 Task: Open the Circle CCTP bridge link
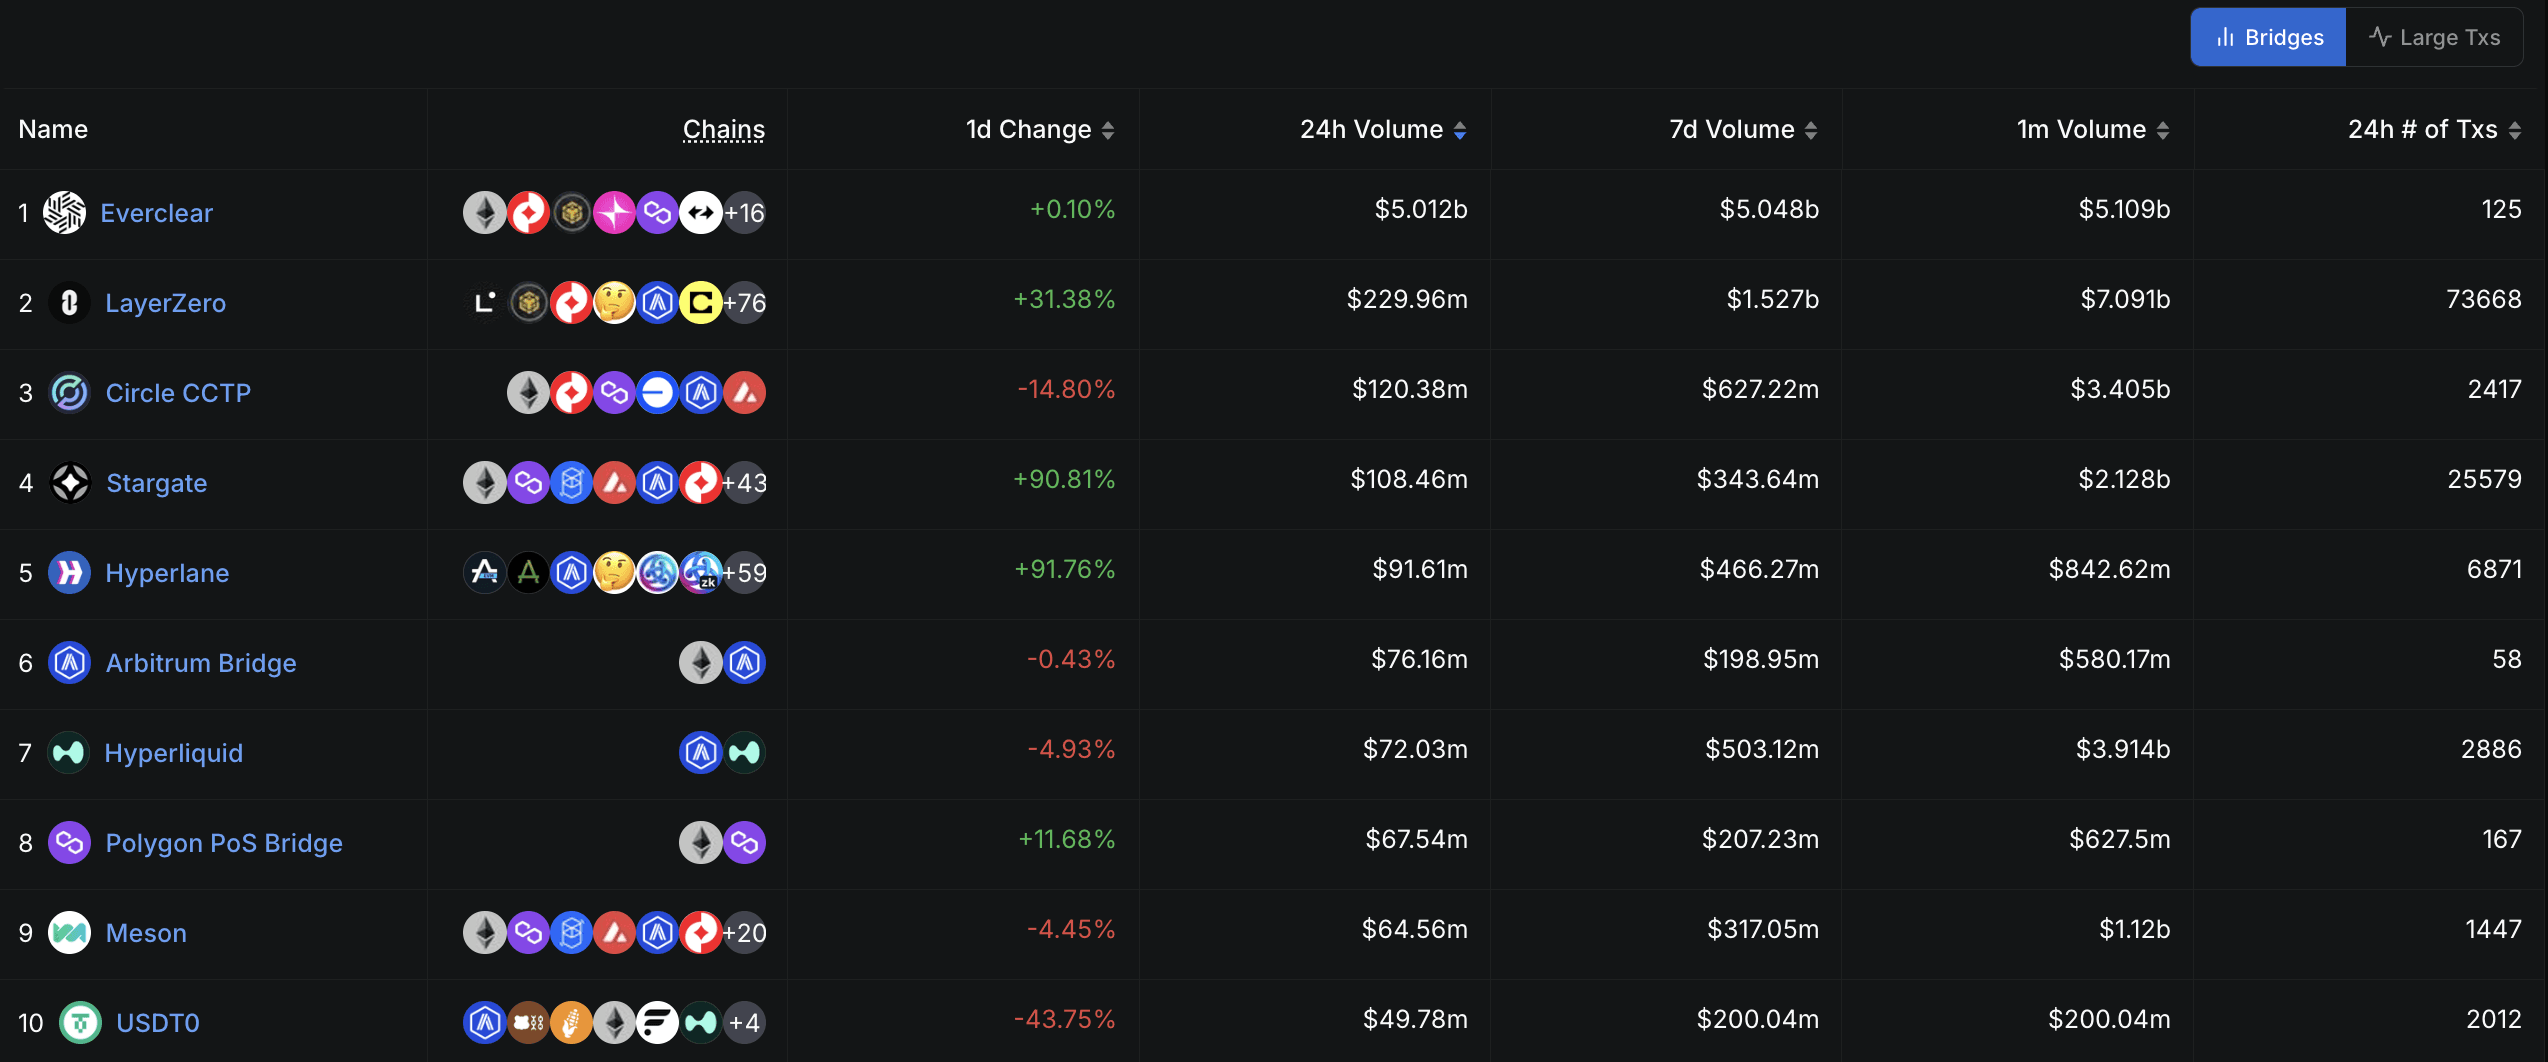tap(179, 393)
